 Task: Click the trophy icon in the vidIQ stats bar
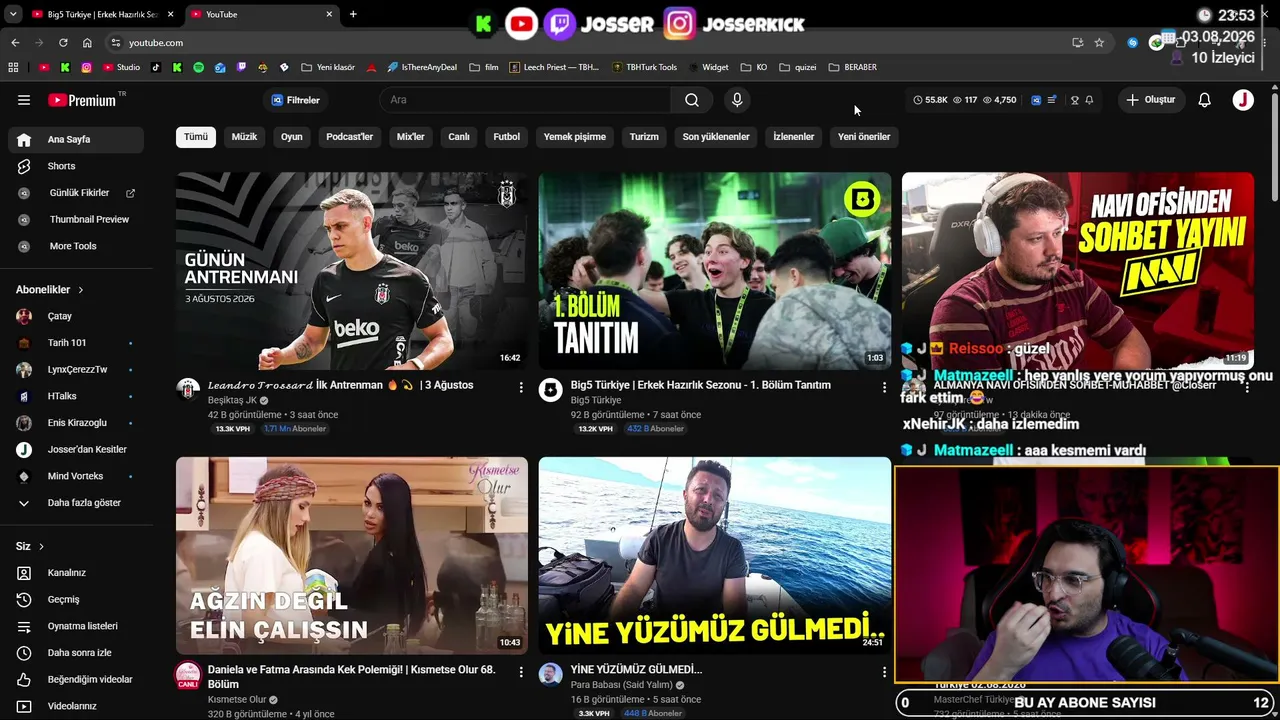(1075, 100)
